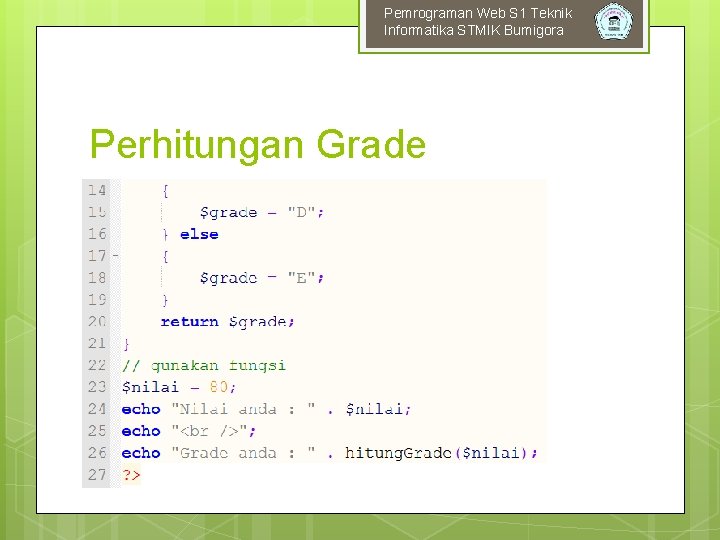This screenshot has width=720, height=540.
Task: Click the header text 'Pemrograman Web S1 Teknik'
Action: 478,13
